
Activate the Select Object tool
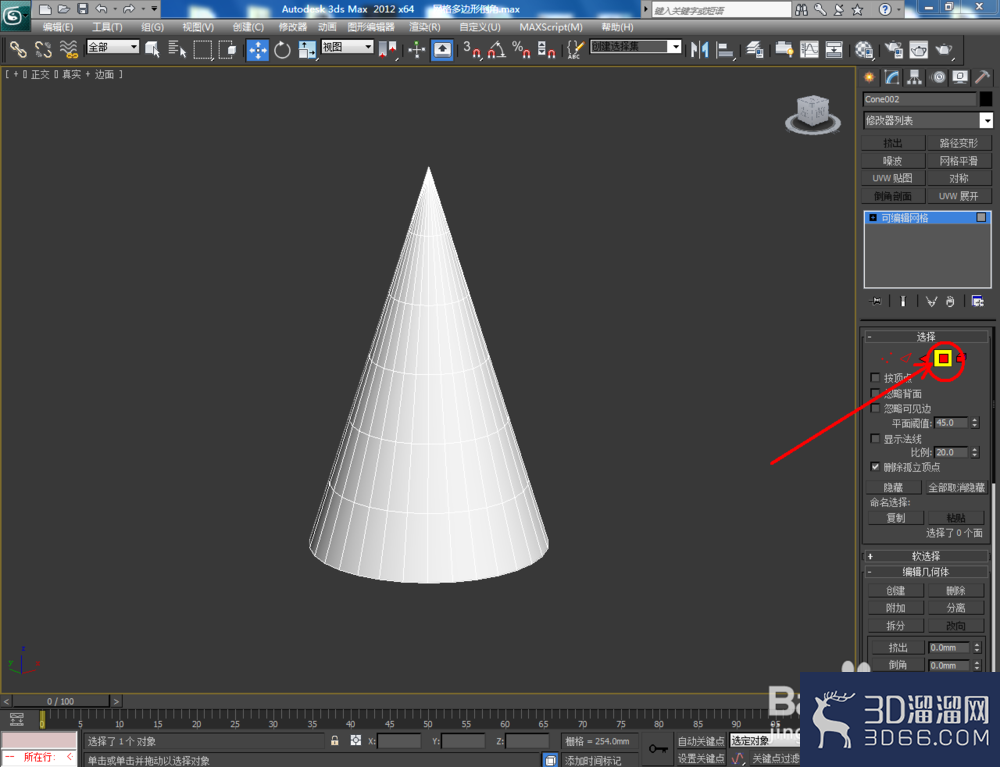tap(152, 49)
